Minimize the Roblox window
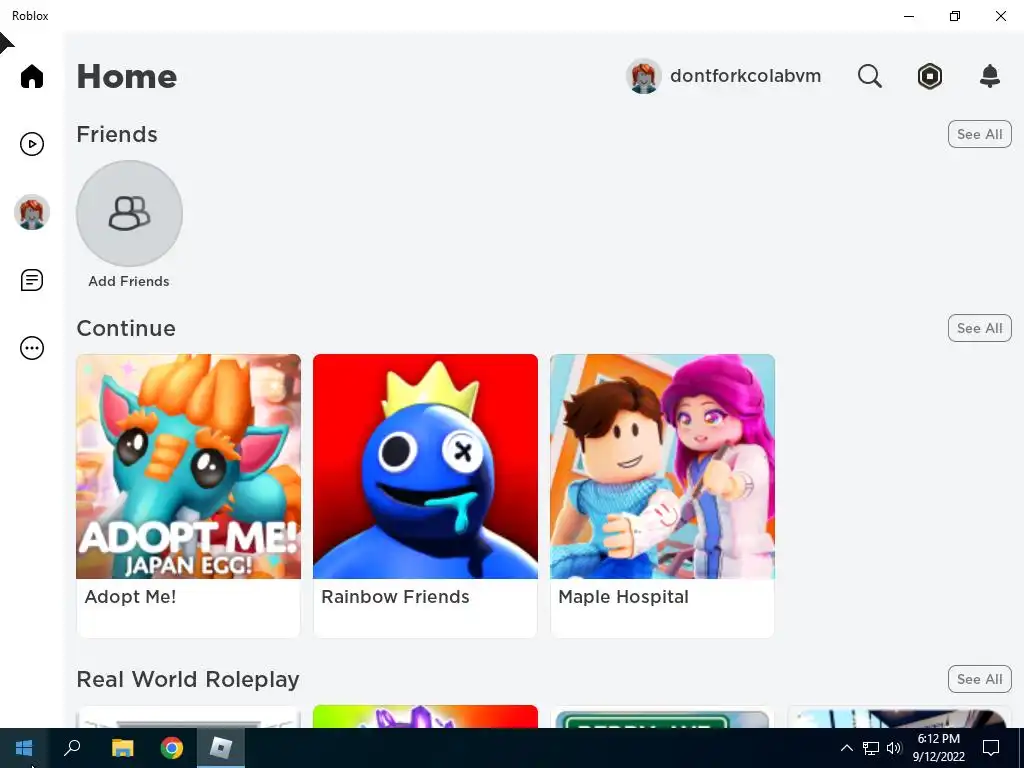Viewport: 1024px width, 768px height. [x=908, y=16]
